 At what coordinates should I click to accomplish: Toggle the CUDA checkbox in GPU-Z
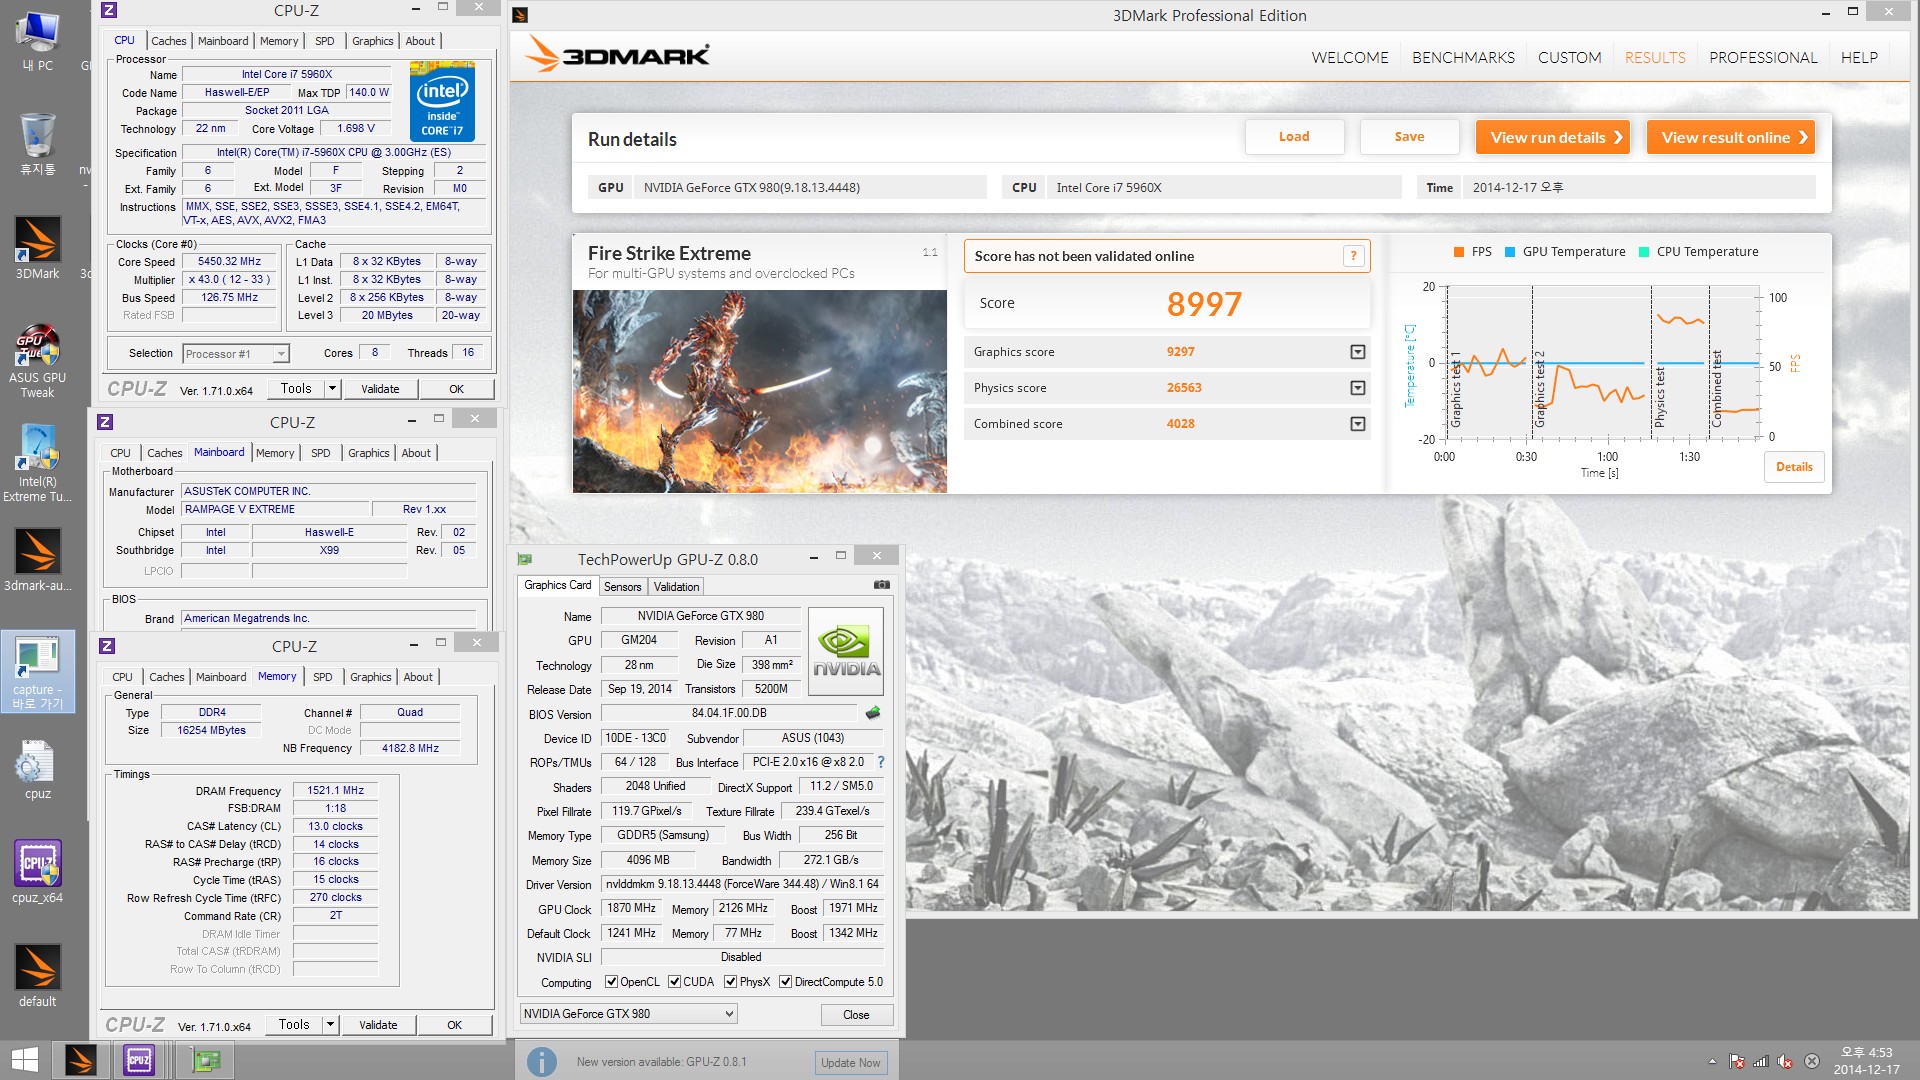675,982
